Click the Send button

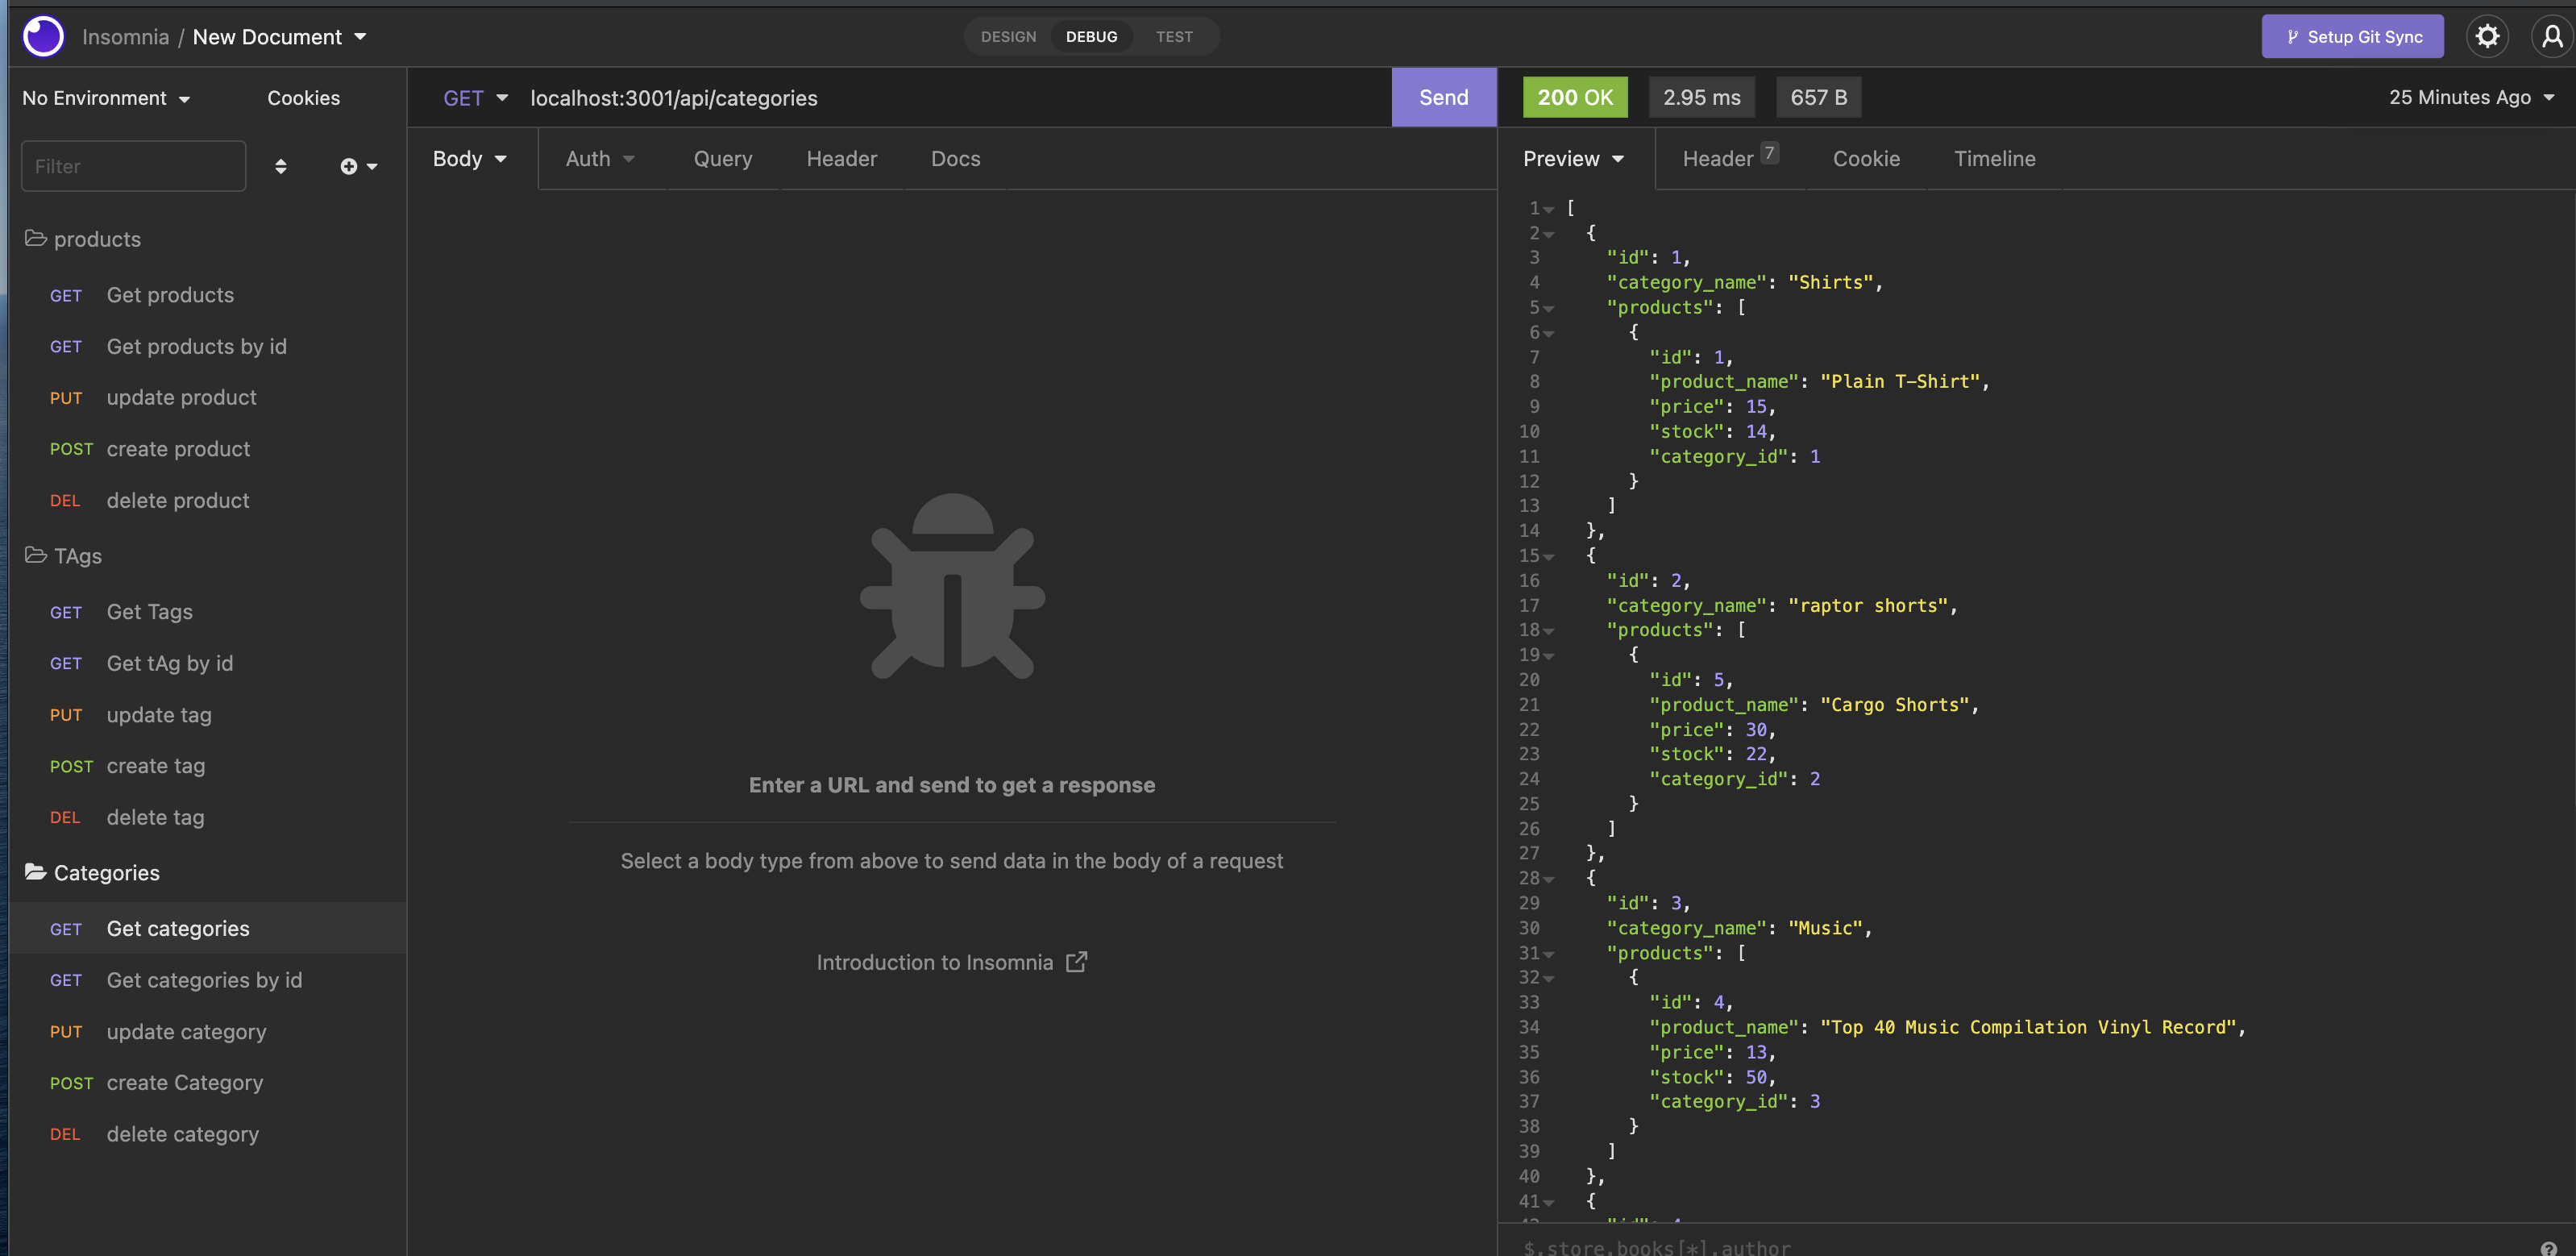pos(1443,97)
